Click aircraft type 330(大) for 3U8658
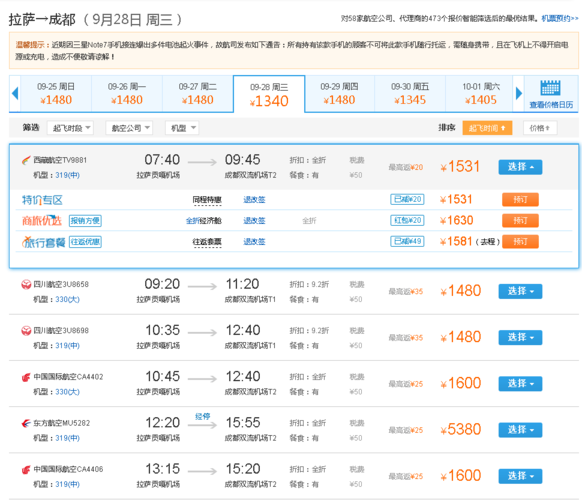Screen dimensions: 582x500 click(68, 300)
